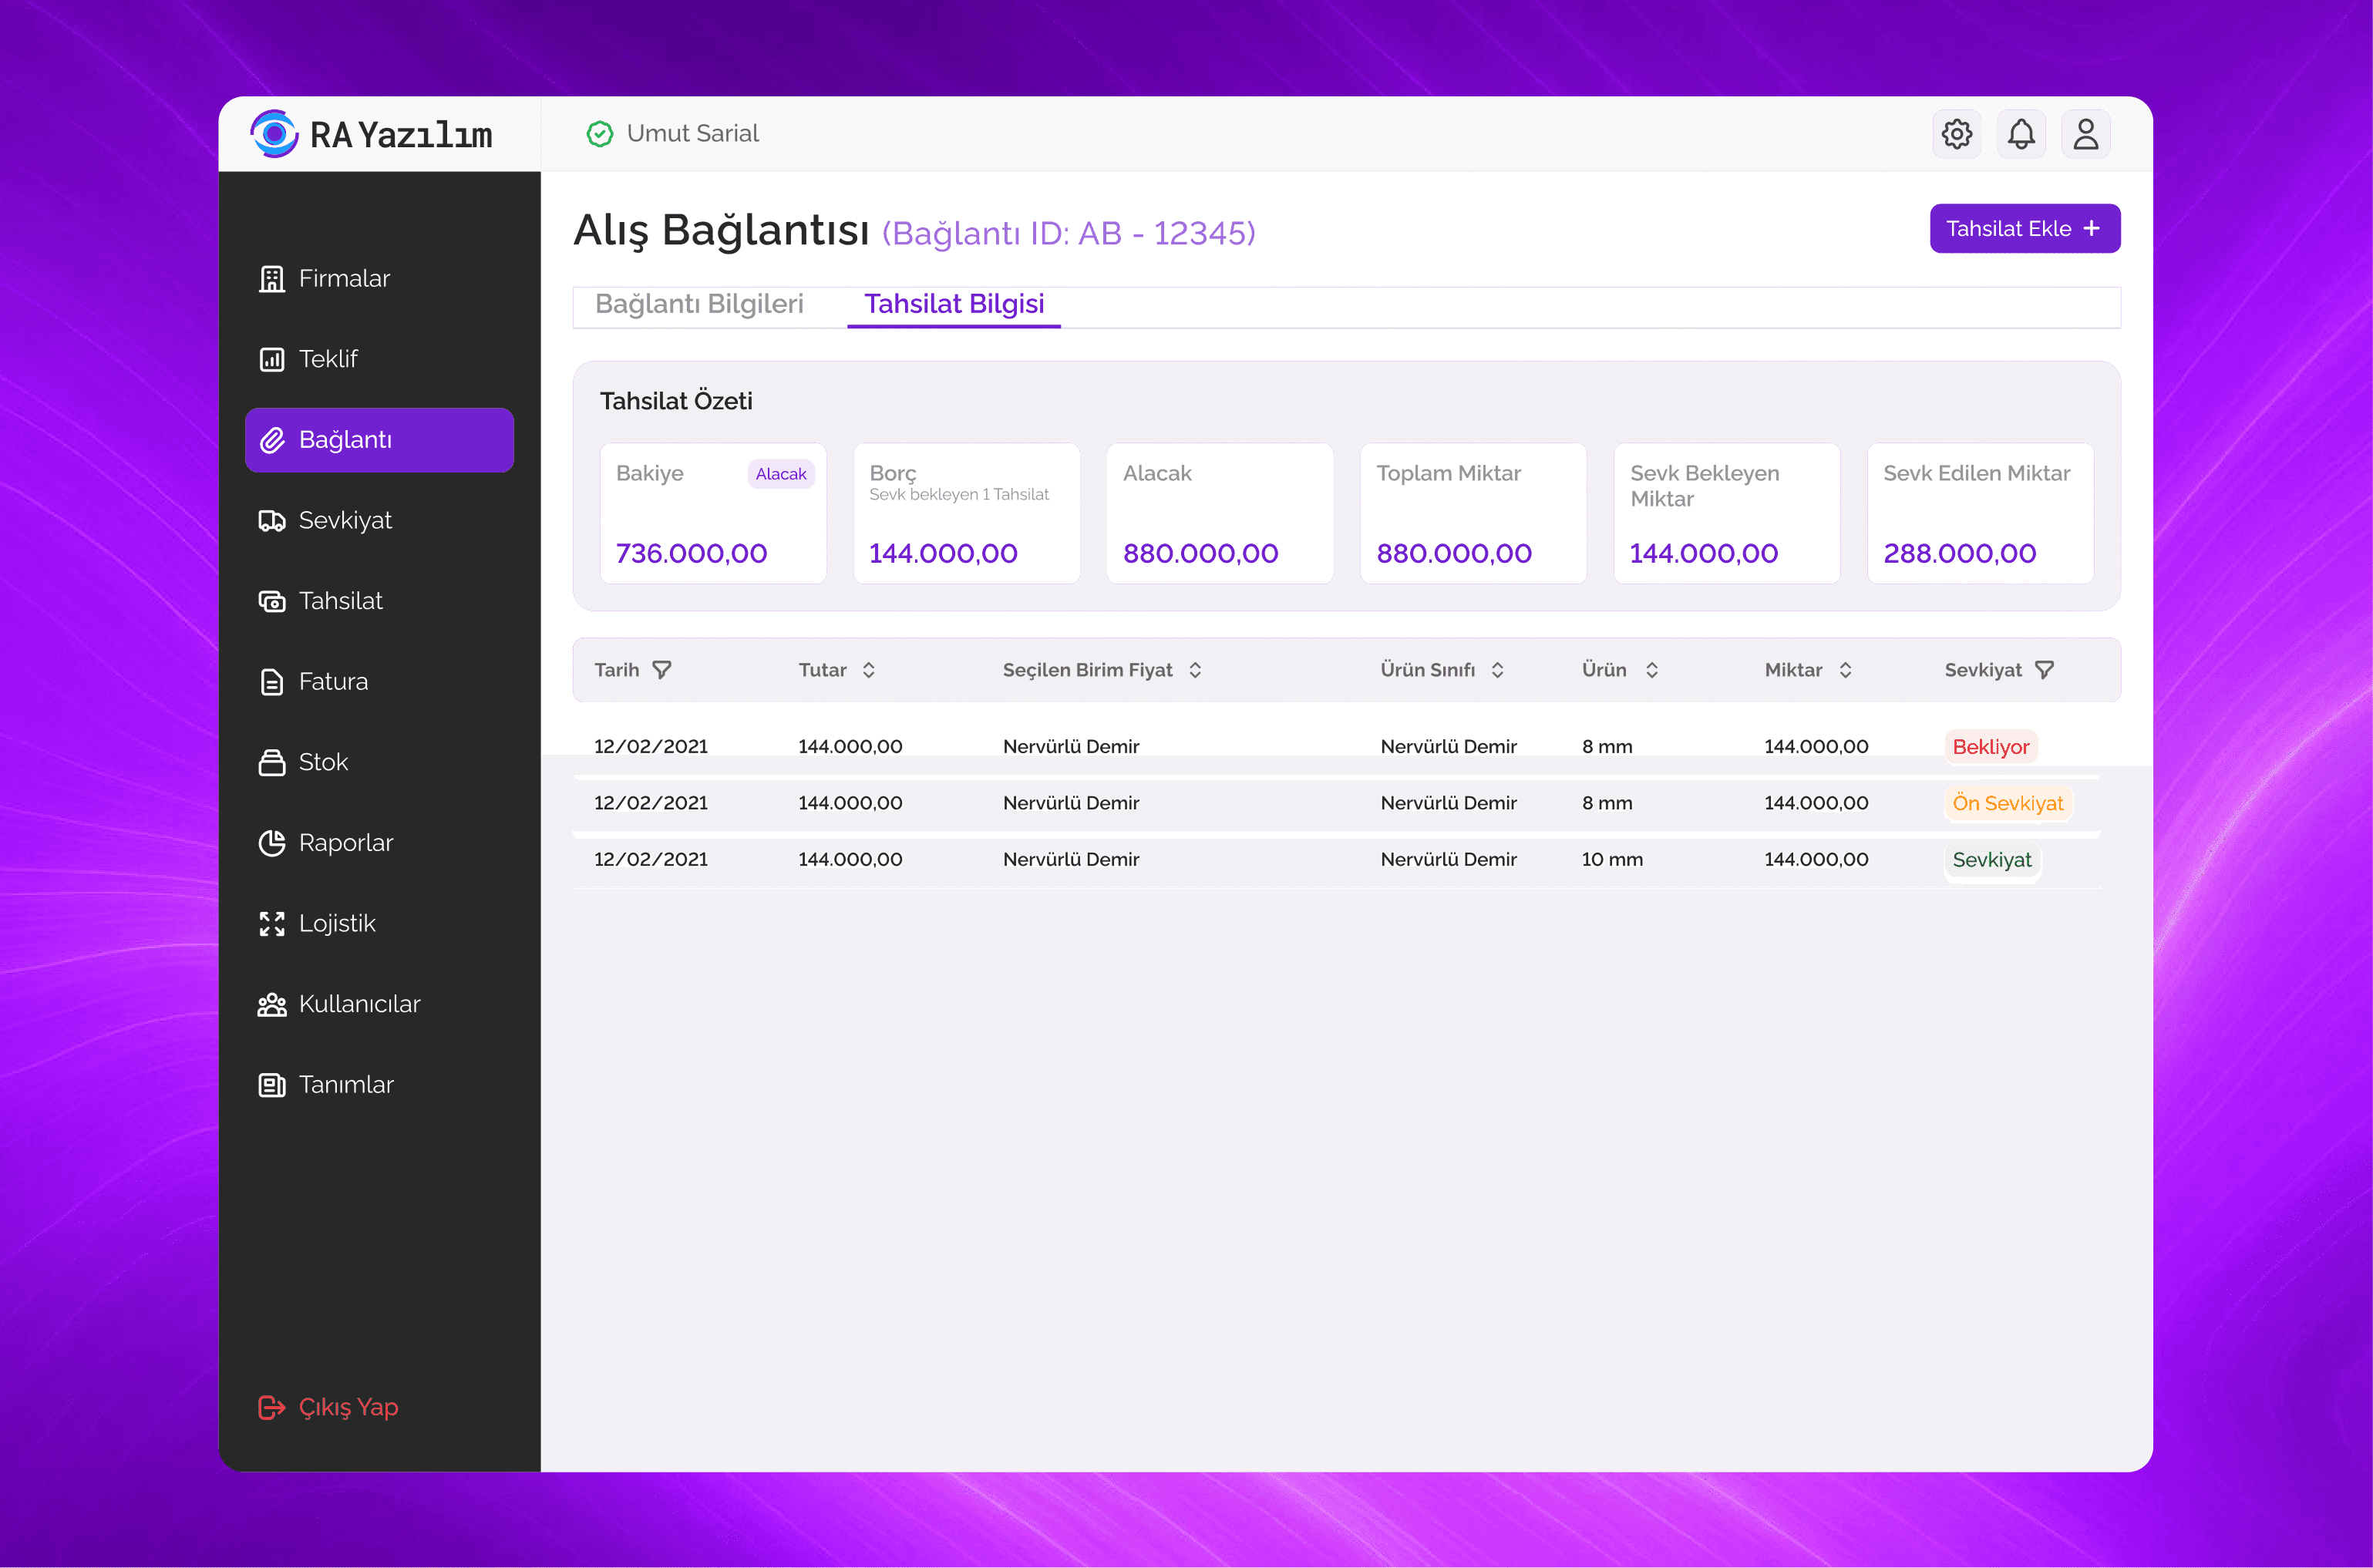The width and height of the screenshot is (2373, 1568).
Task: Toggle sorting on Ürün Sınıfı column
Action: (x=1497, y=670)
